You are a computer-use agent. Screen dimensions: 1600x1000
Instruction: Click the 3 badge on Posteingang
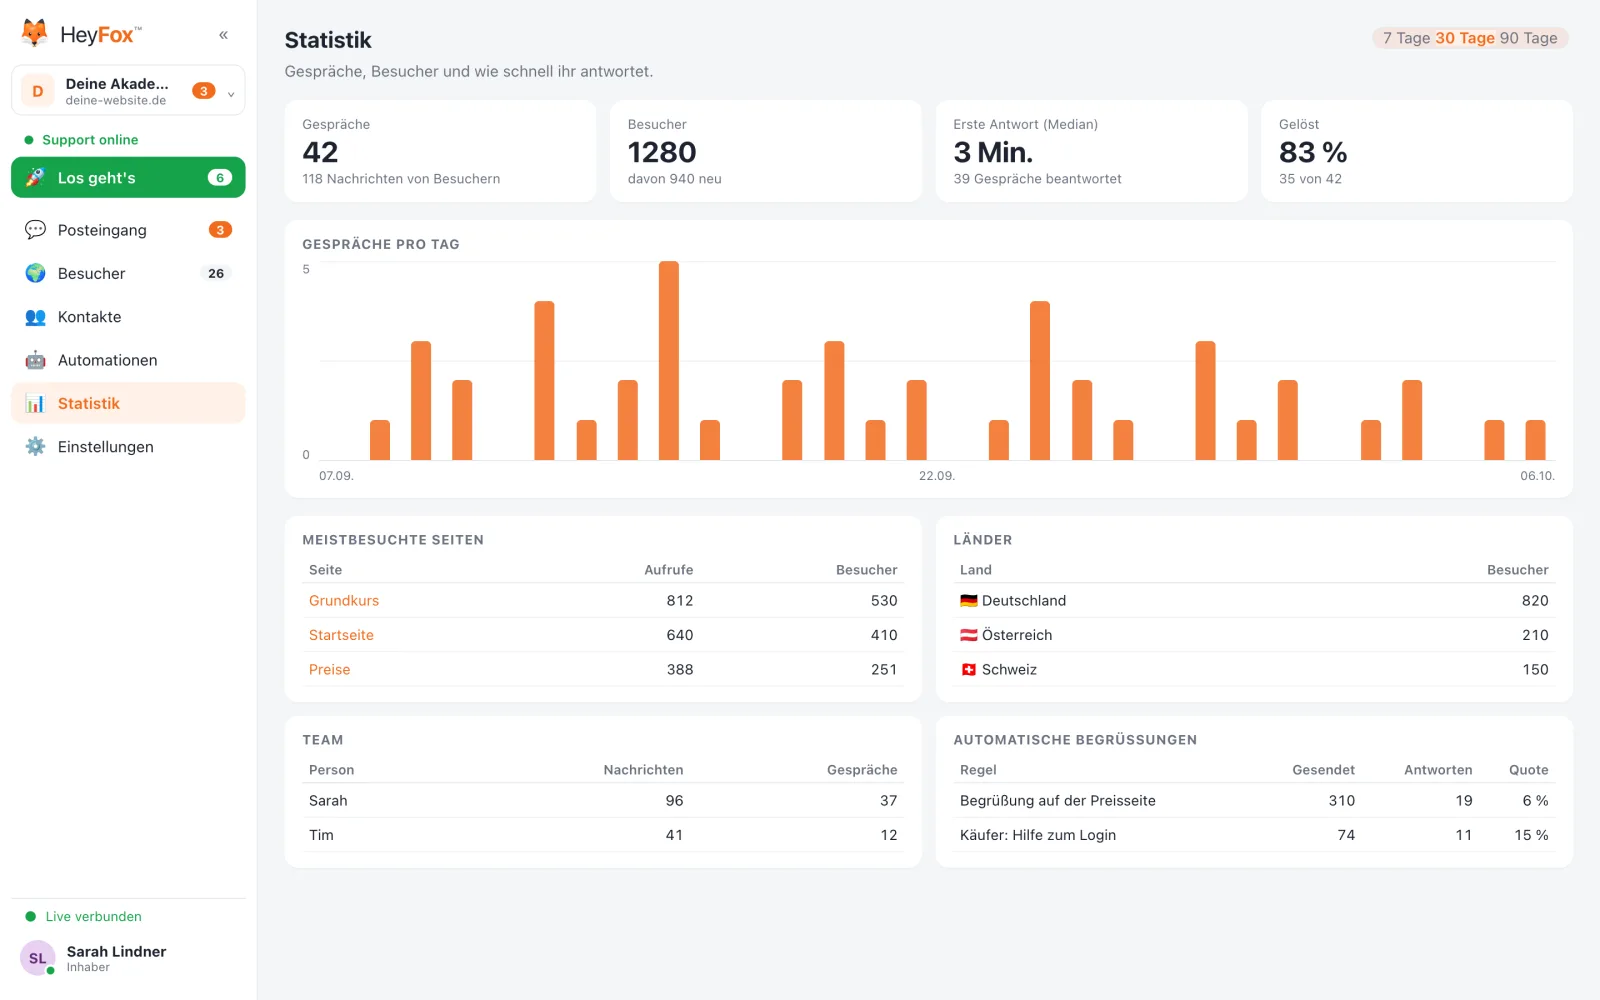click(220, 230)
